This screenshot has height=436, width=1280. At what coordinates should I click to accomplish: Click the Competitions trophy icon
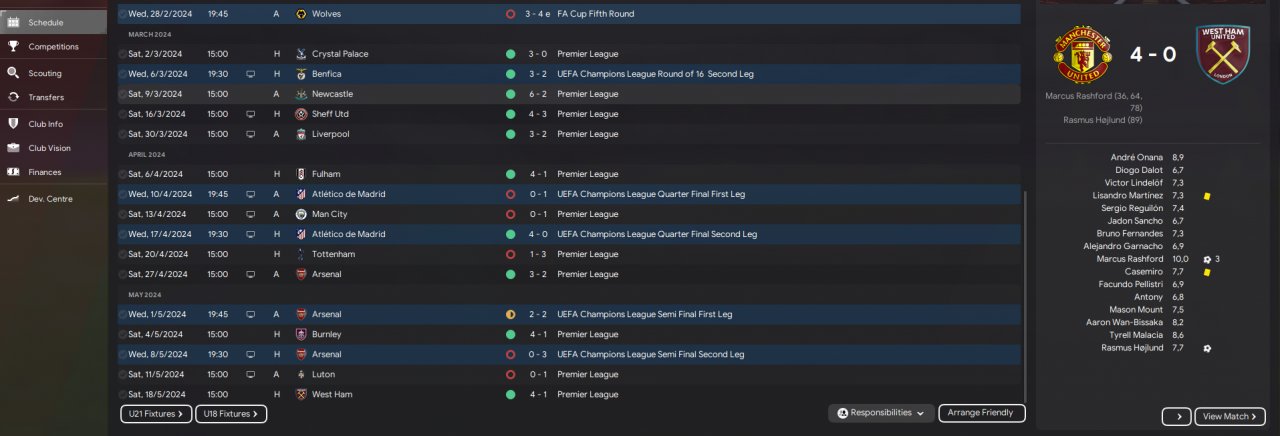tap(13, 46)
